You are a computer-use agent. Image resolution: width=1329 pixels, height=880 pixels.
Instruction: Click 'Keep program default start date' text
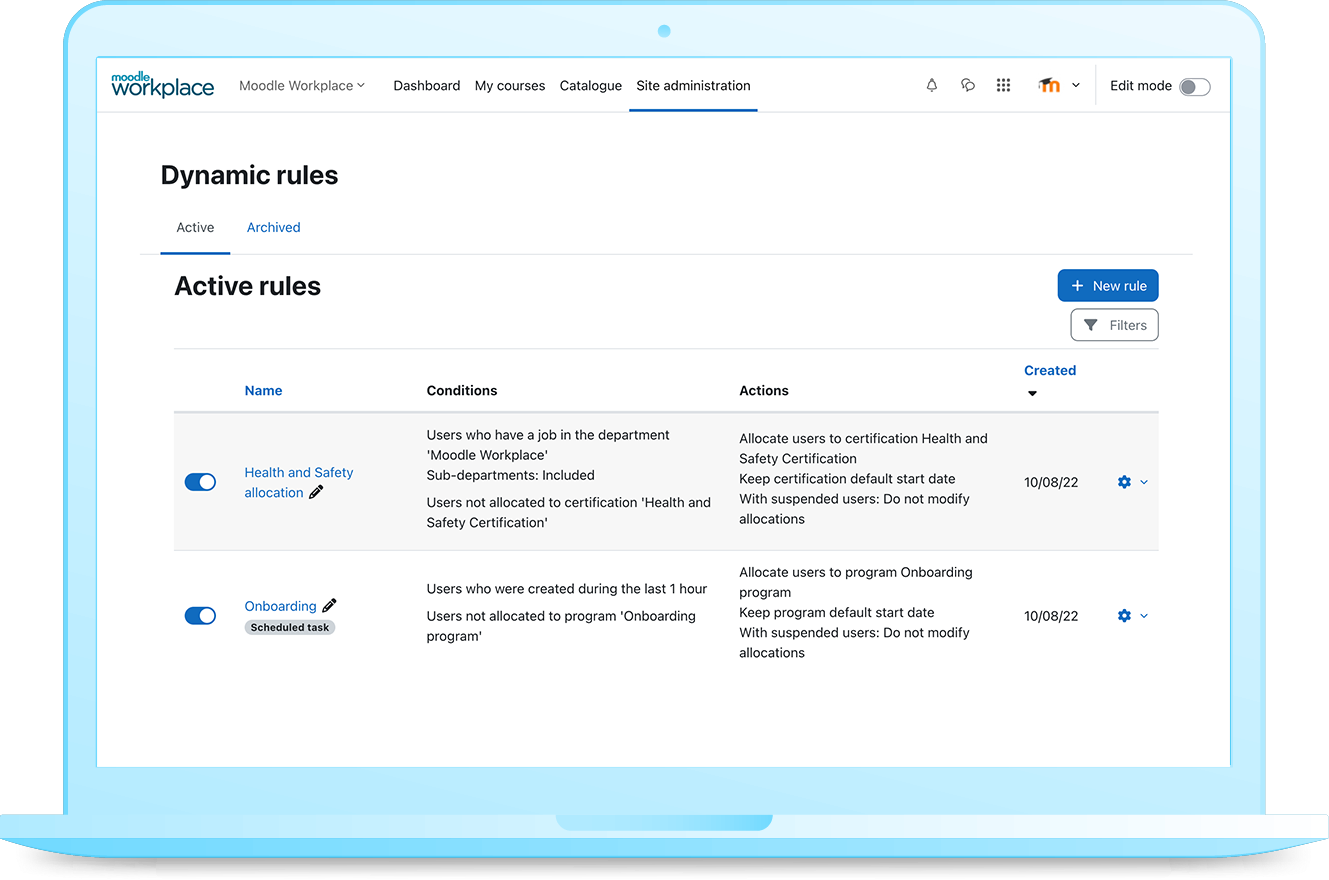(837, 613)
